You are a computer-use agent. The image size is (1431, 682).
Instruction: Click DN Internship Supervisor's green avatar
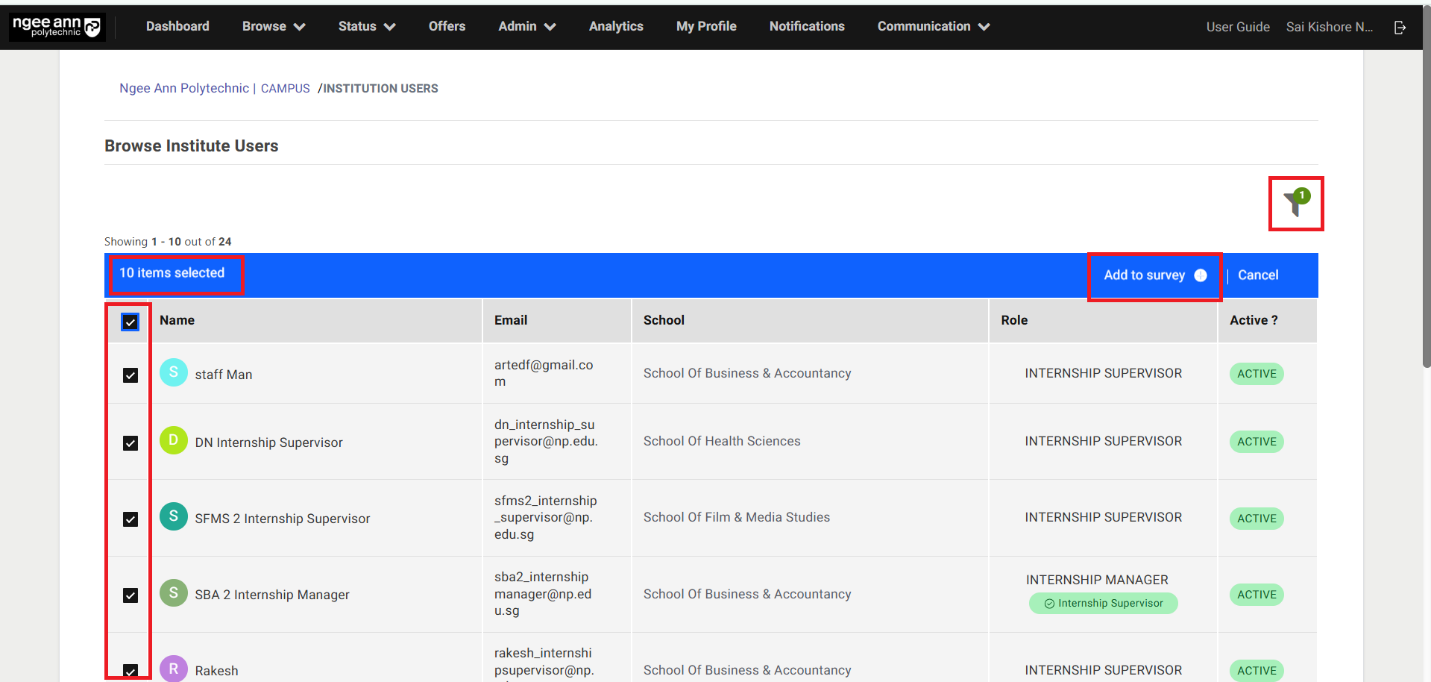[173, 441]
